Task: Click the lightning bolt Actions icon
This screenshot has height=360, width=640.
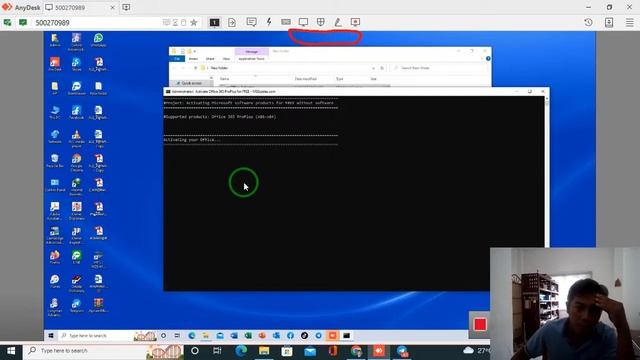Action: pyautogui.click(x=269, y=22)
